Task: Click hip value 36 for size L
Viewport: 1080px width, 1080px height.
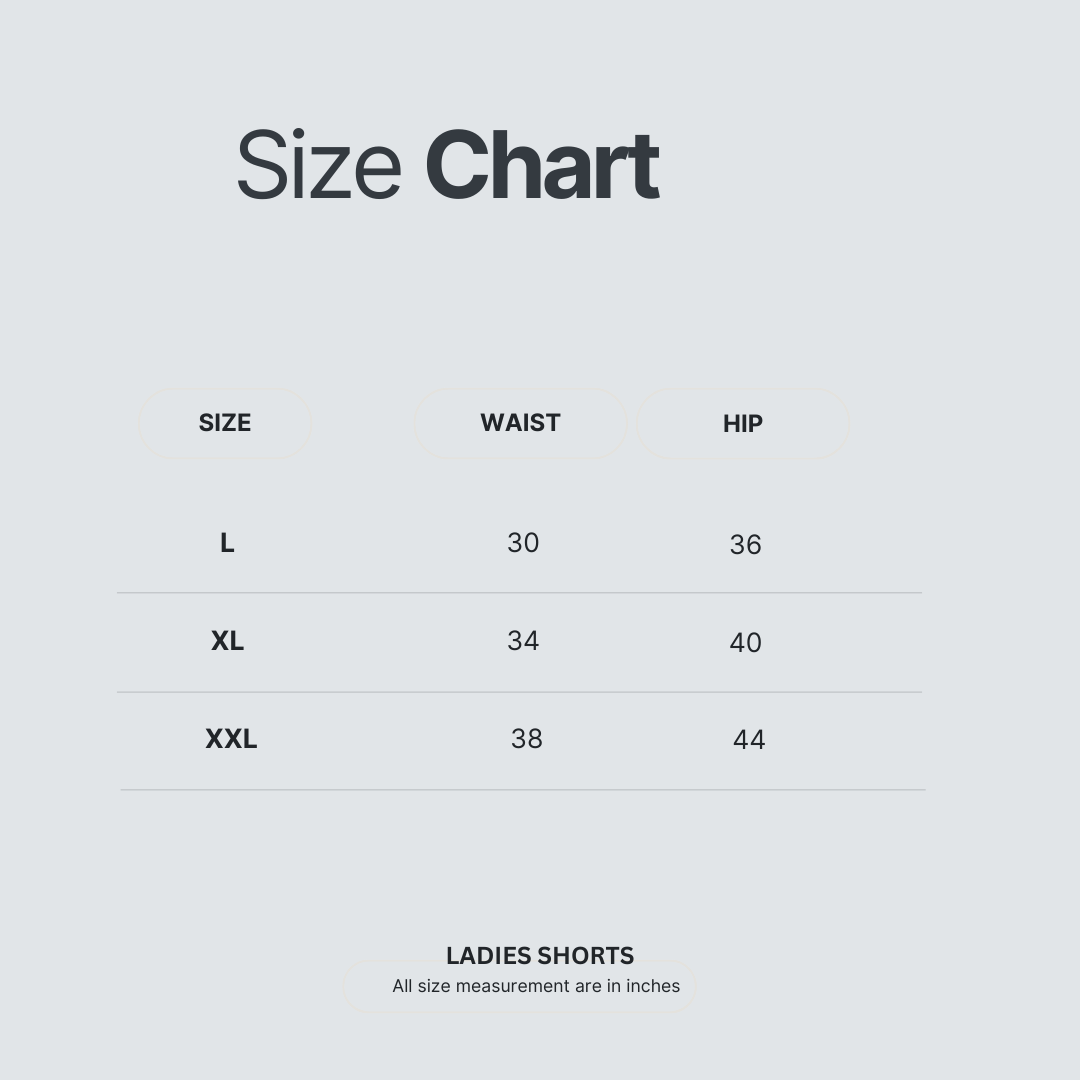Action: 746,545
